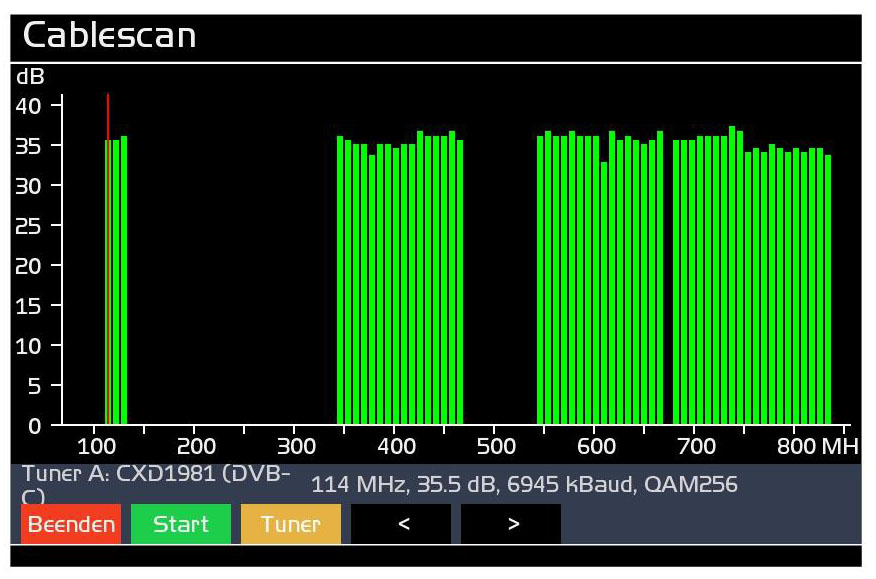
Task: Click the dB unit label above axis
Action: pos(30,77)
